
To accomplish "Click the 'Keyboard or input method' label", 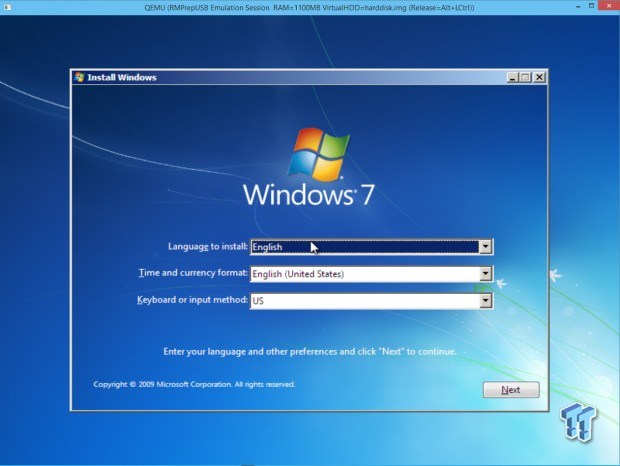I will click(192, 300).
